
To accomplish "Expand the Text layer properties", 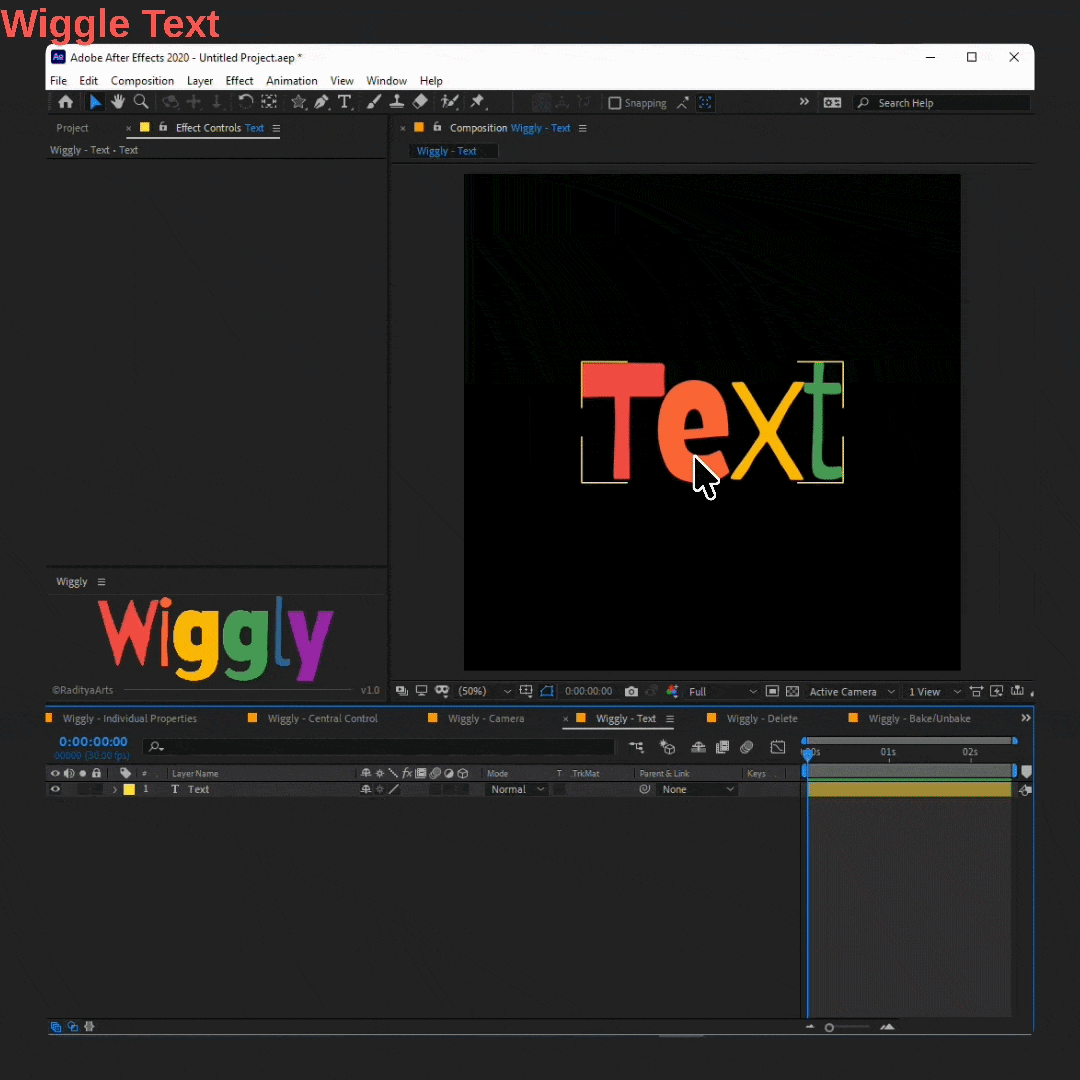I will click(114, 789).
